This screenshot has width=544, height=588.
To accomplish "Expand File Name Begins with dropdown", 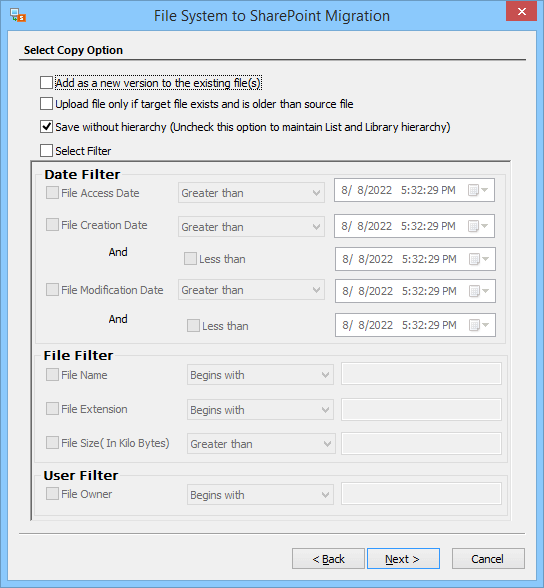I will coord(260,375).
